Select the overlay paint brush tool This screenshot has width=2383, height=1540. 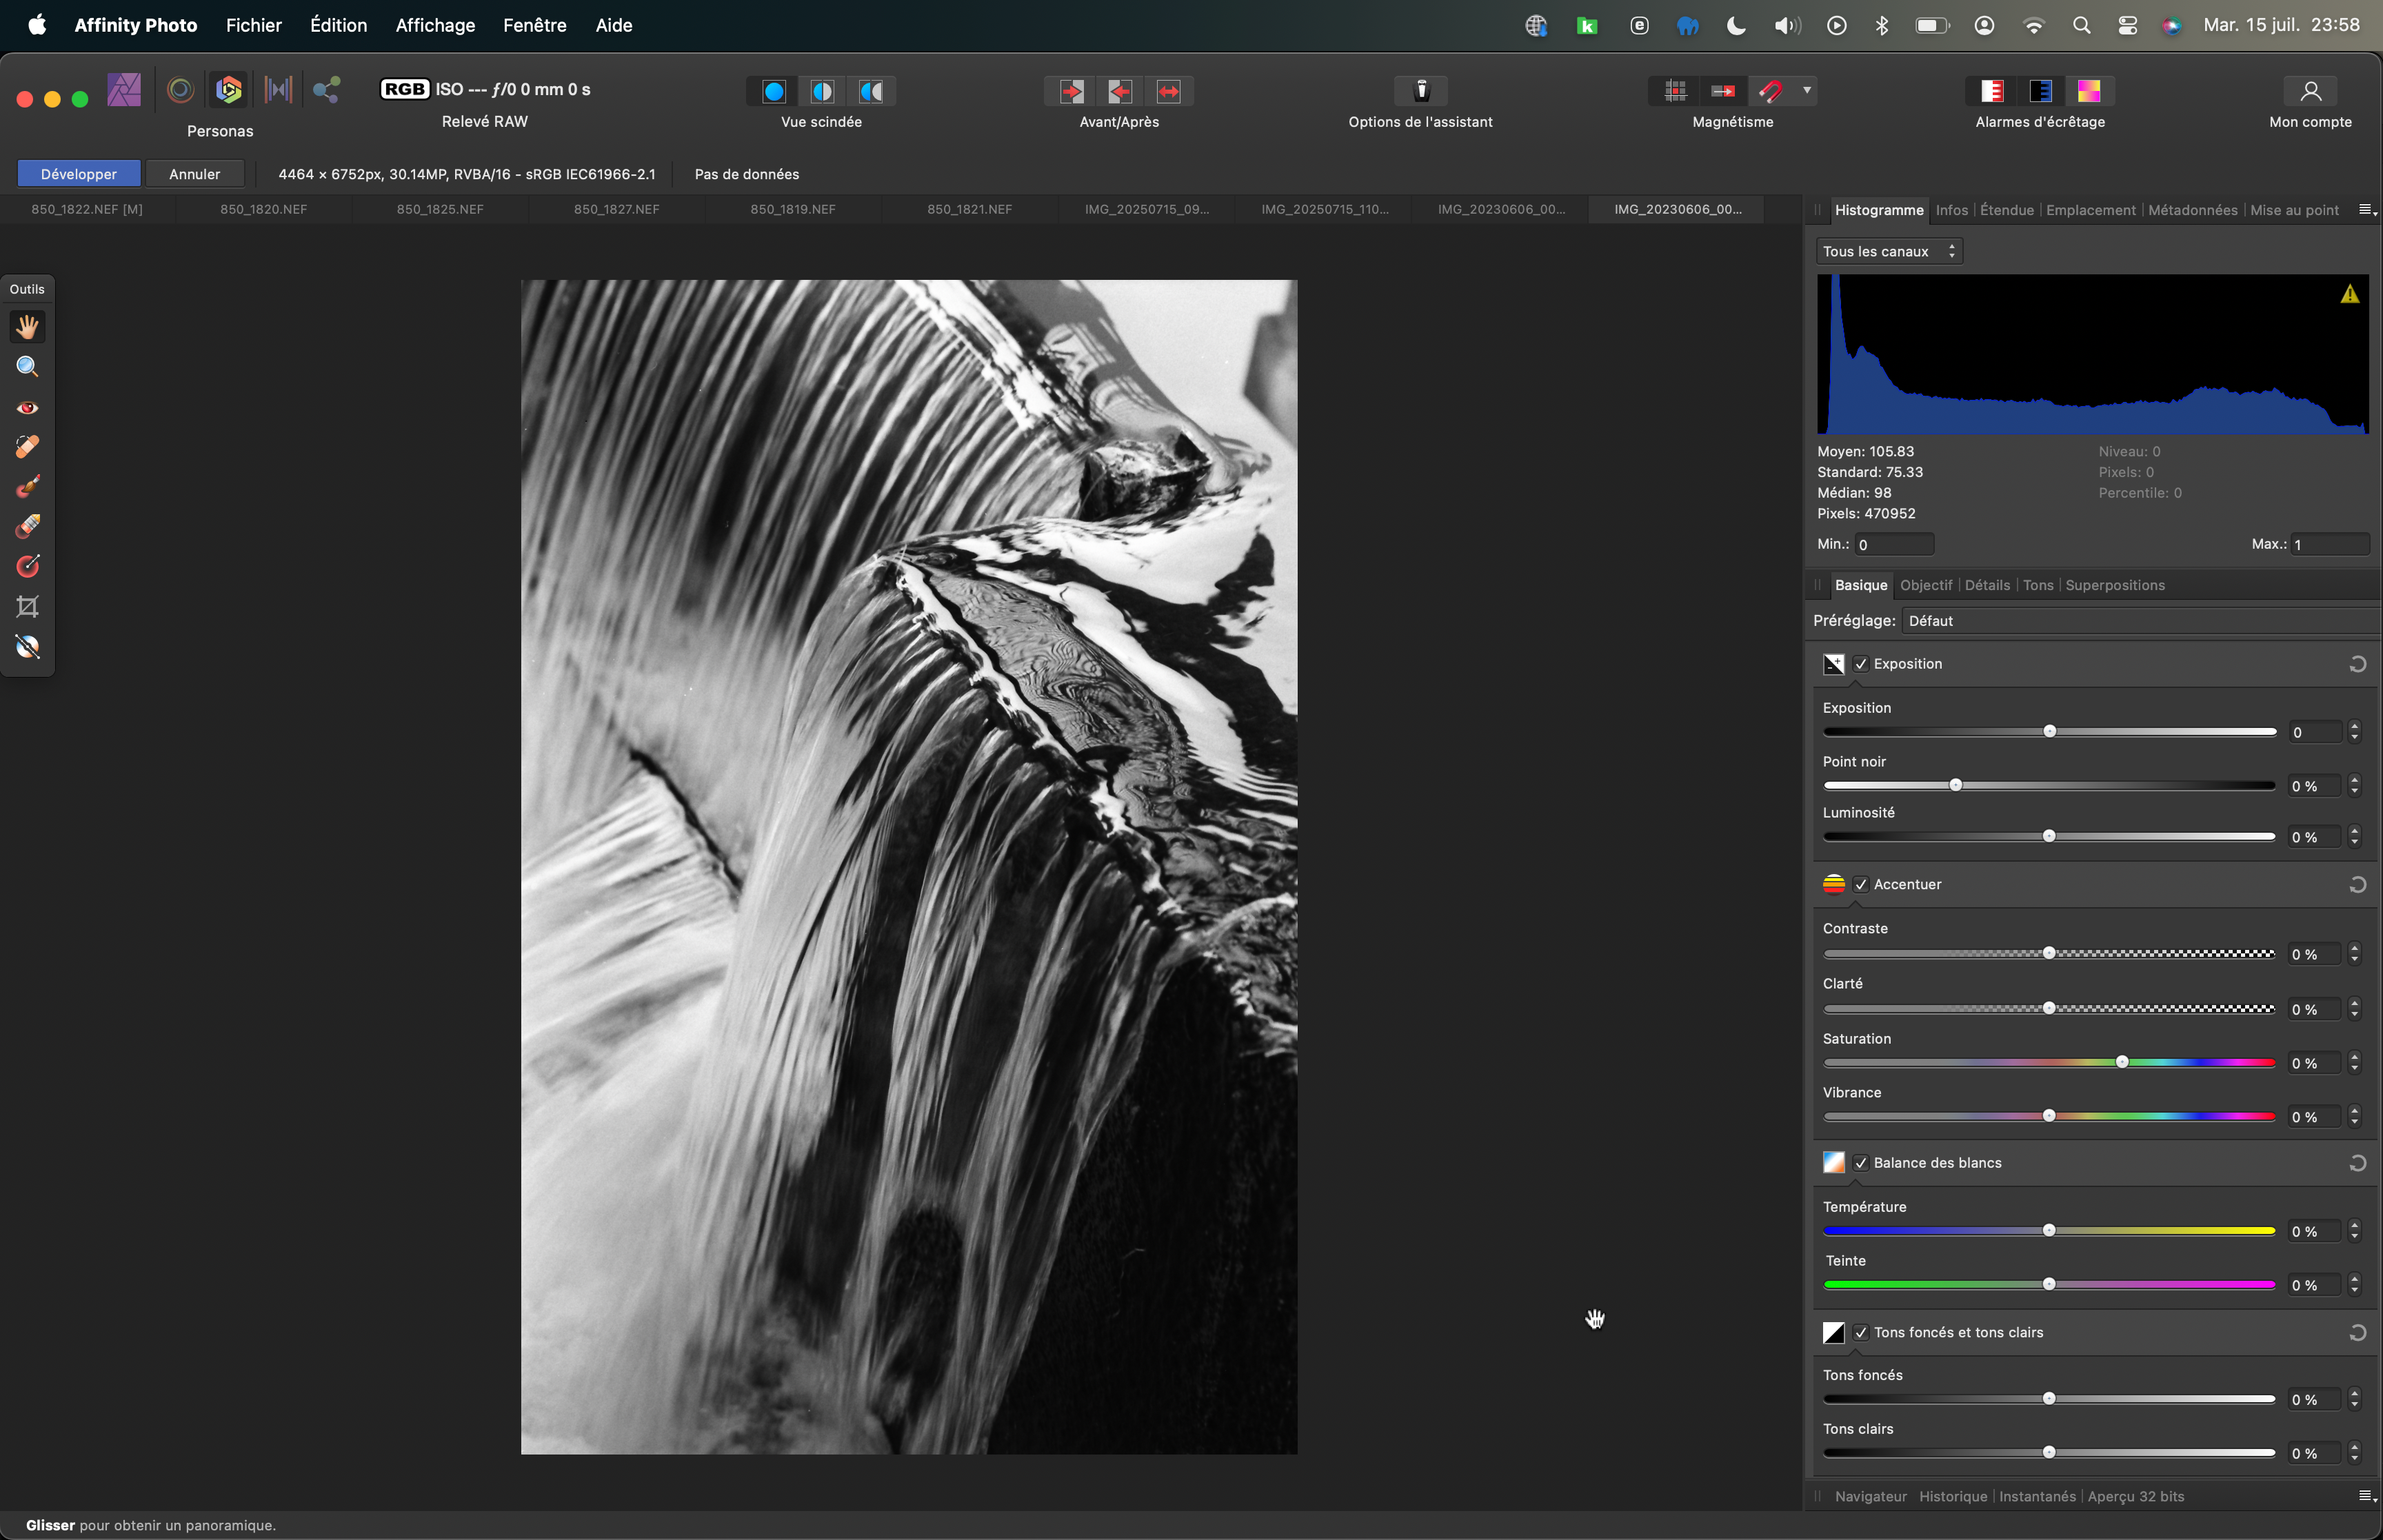[x=27, y=487]
